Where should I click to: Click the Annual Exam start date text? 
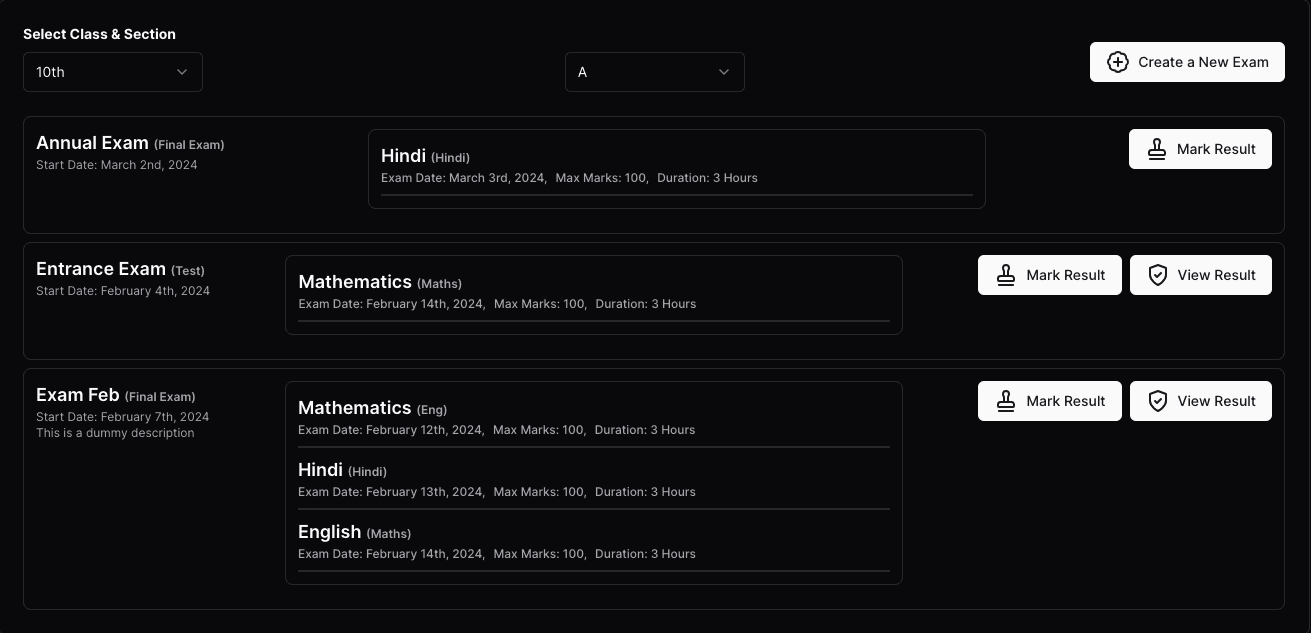(x=117, y=165)
